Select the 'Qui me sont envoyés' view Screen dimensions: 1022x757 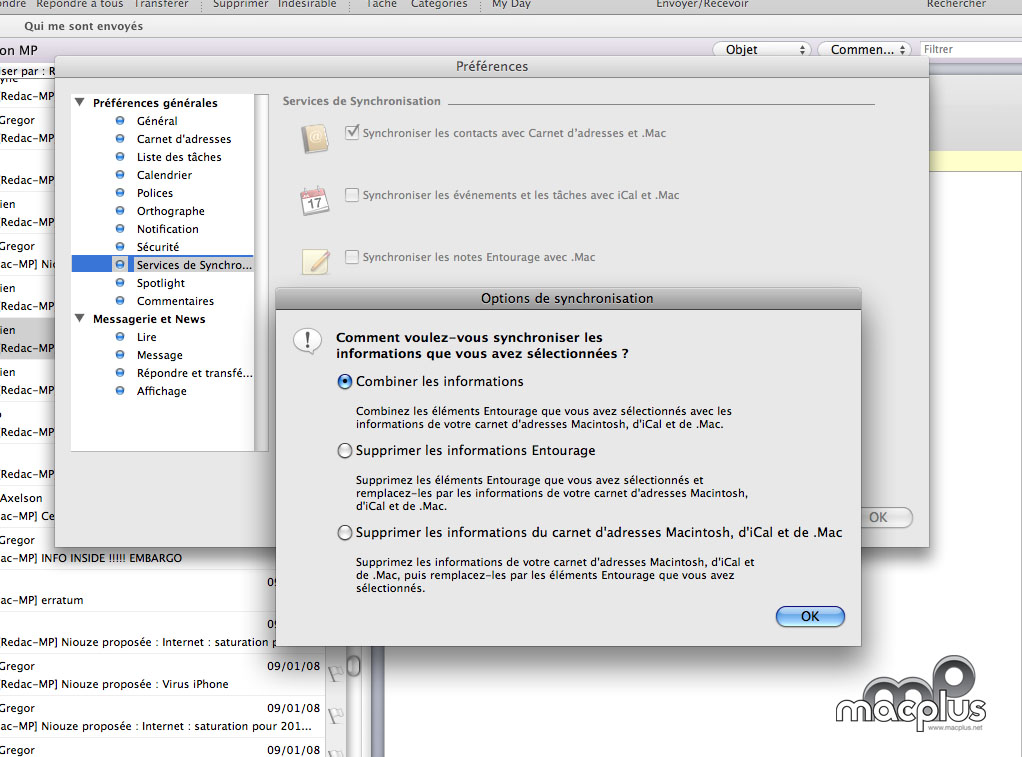click(x=83, y=26)
